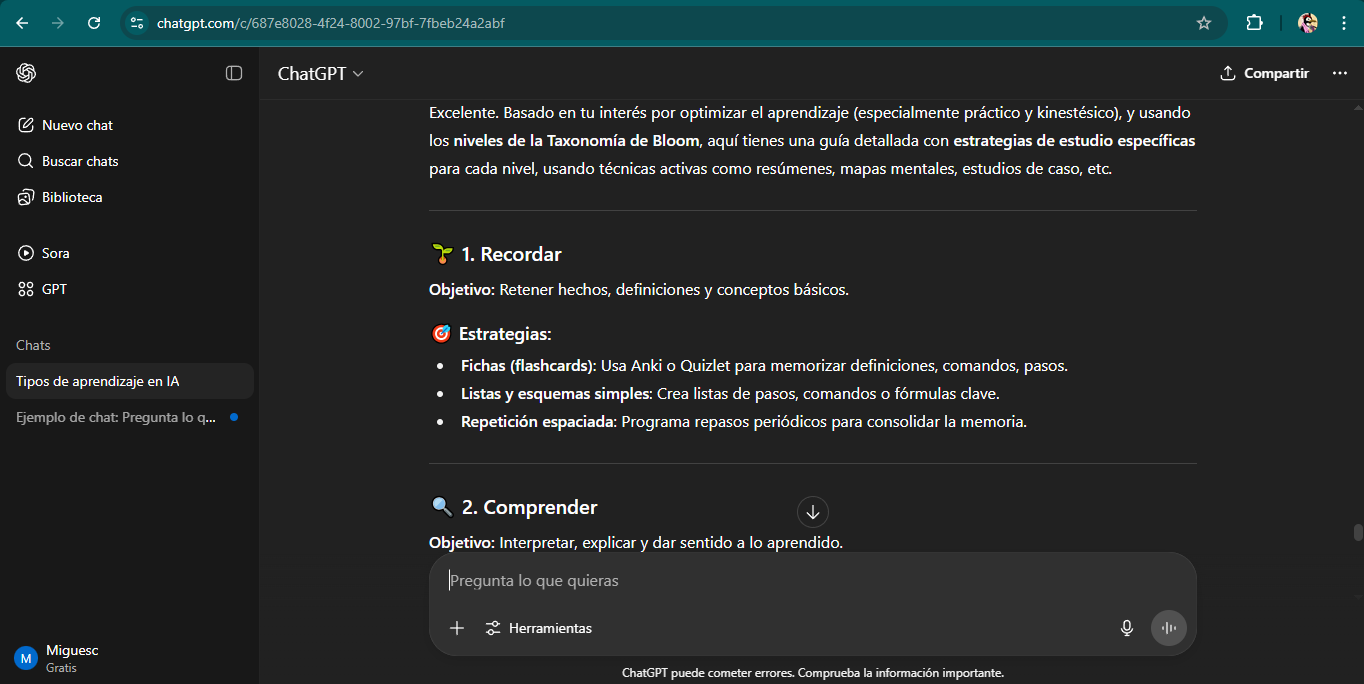Click 'niveles de la Taxonomía de Bloom' text
Viewport: 1364px width, 684px height.
tap(576, 141)
